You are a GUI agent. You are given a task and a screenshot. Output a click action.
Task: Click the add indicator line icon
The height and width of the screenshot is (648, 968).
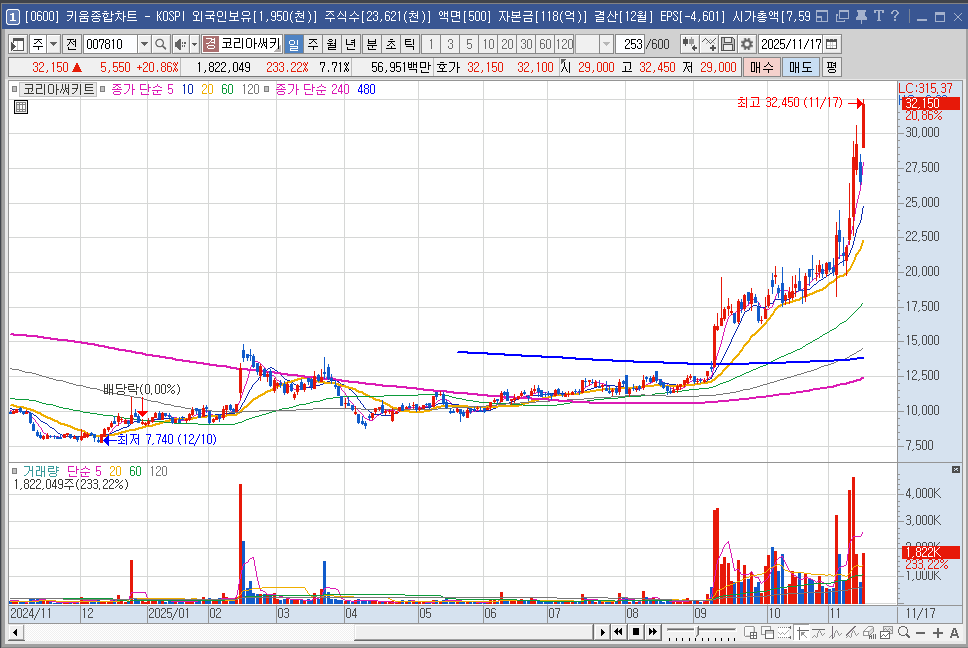pos(709,44)
